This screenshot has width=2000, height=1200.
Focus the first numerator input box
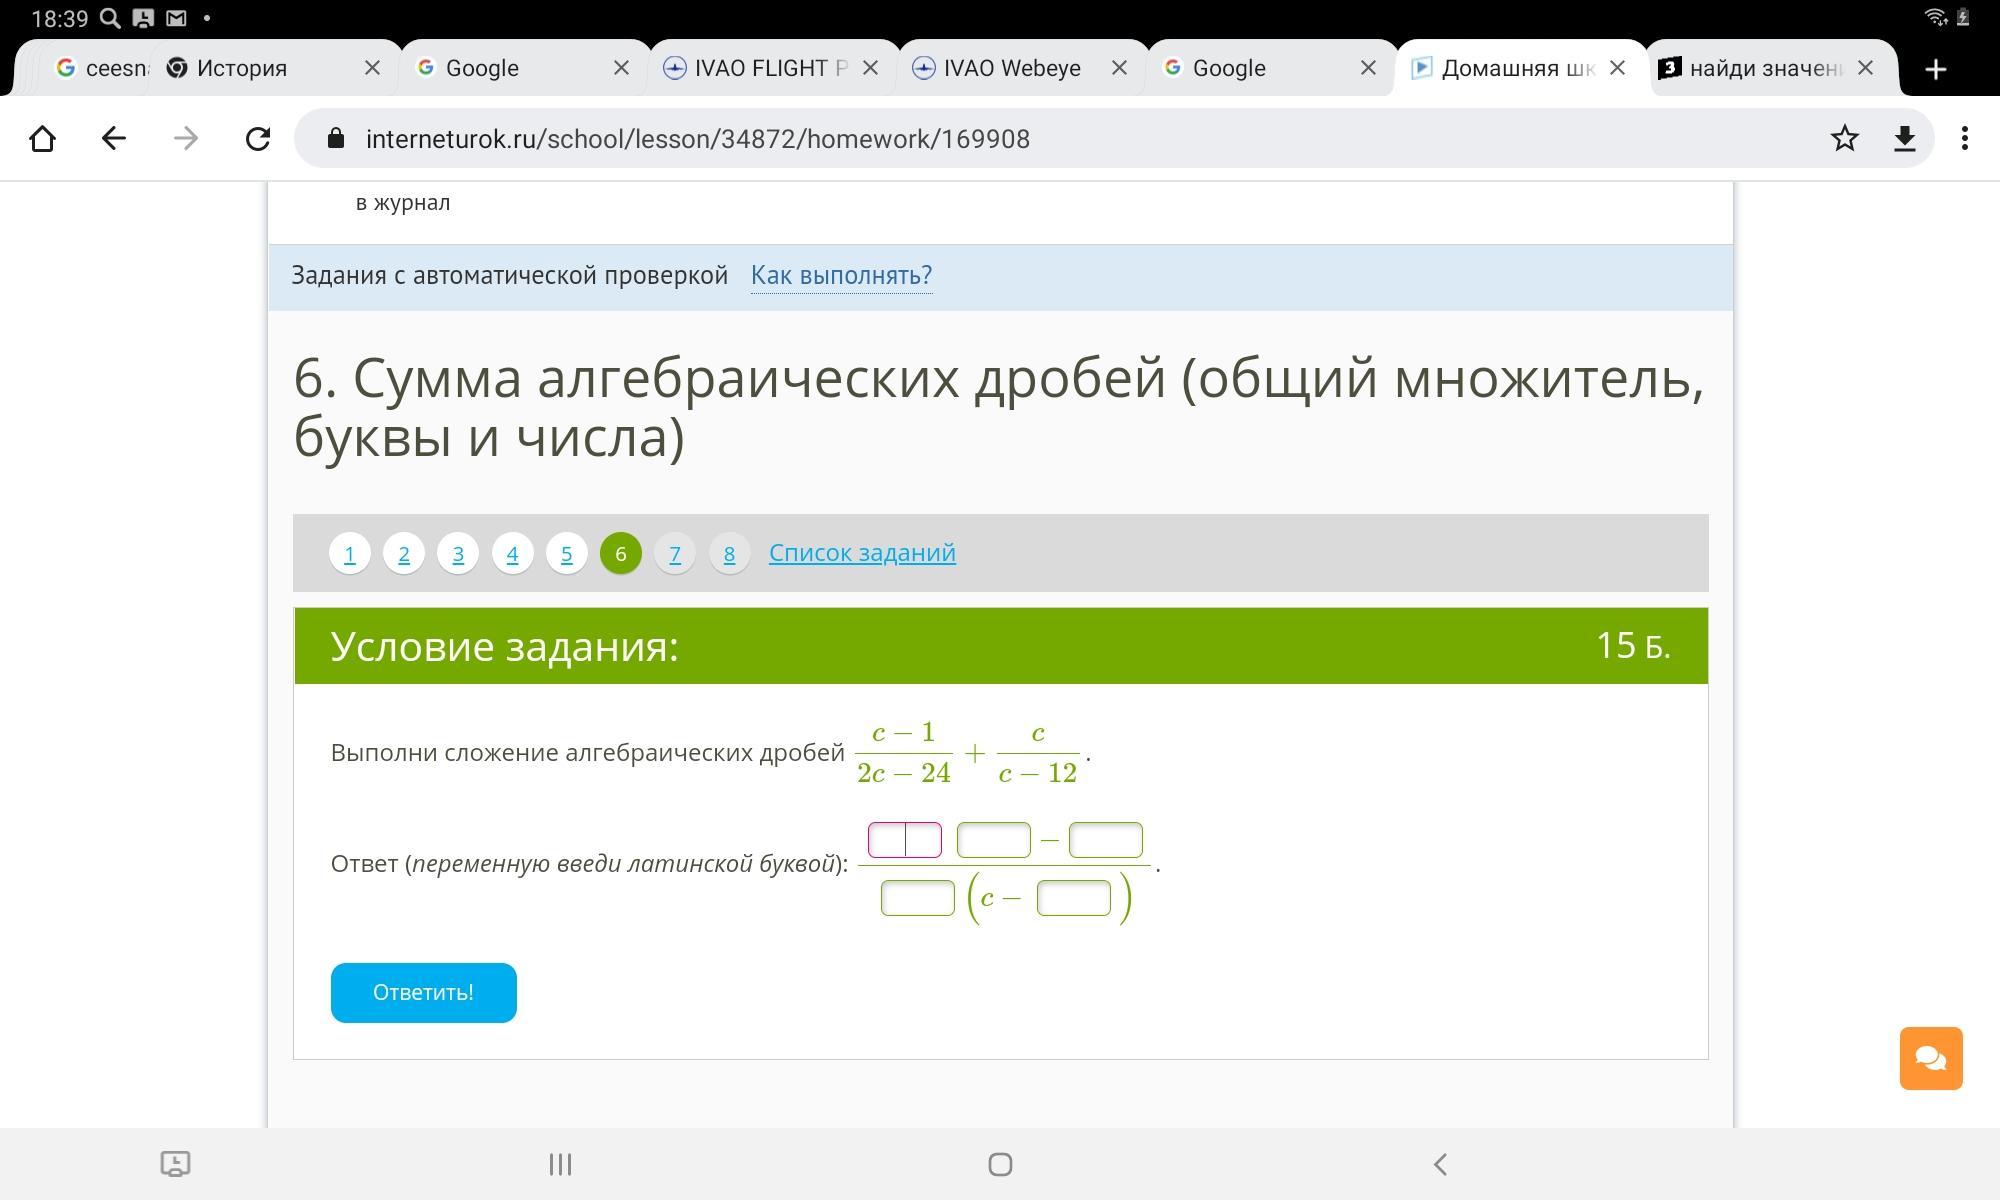click(904, 840)
